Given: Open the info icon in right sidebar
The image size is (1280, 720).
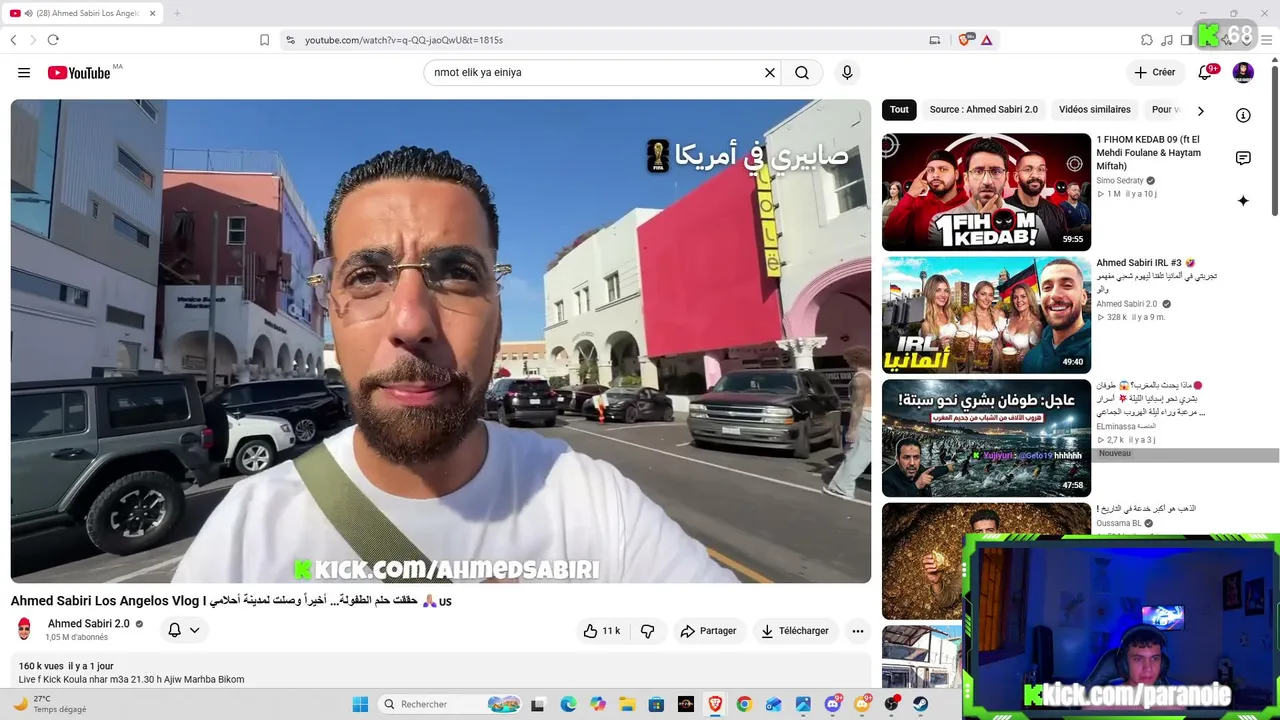Looking at the screenshot, I should point(1243,115).
